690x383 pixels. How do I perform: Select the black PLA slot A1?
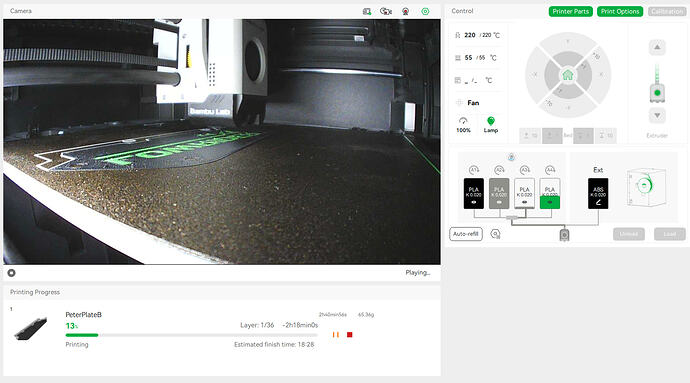(473, 193)
